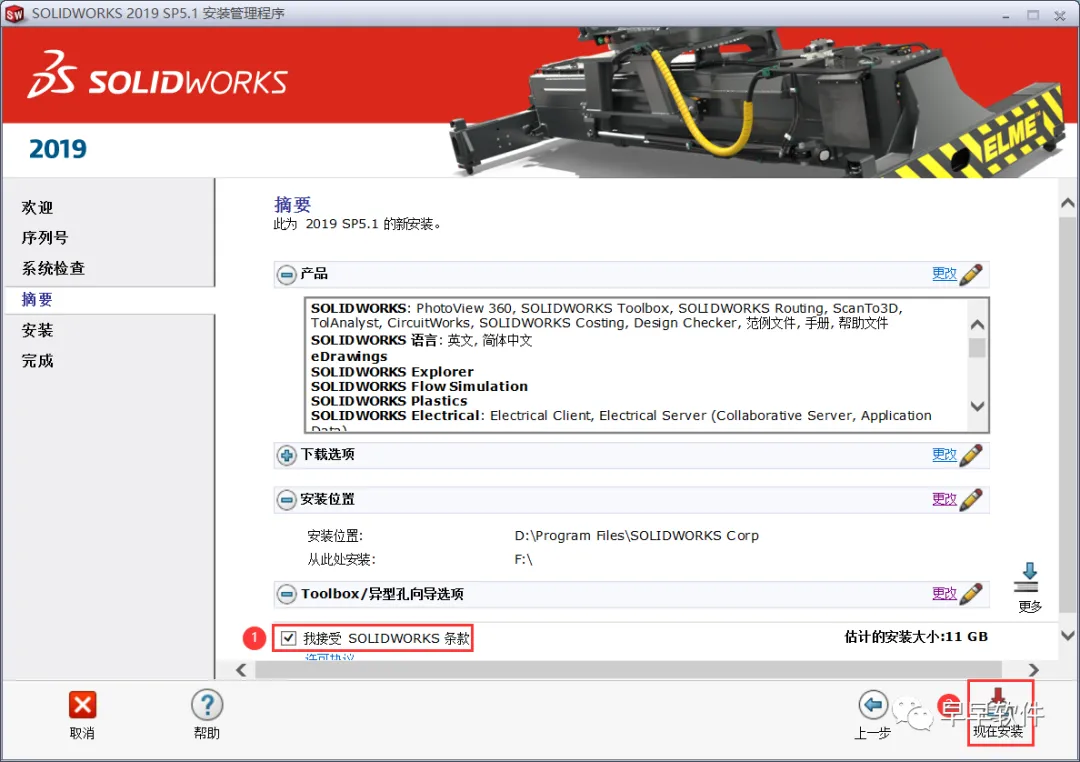
Task: Collapse the 产品 section
Action: 287,275
